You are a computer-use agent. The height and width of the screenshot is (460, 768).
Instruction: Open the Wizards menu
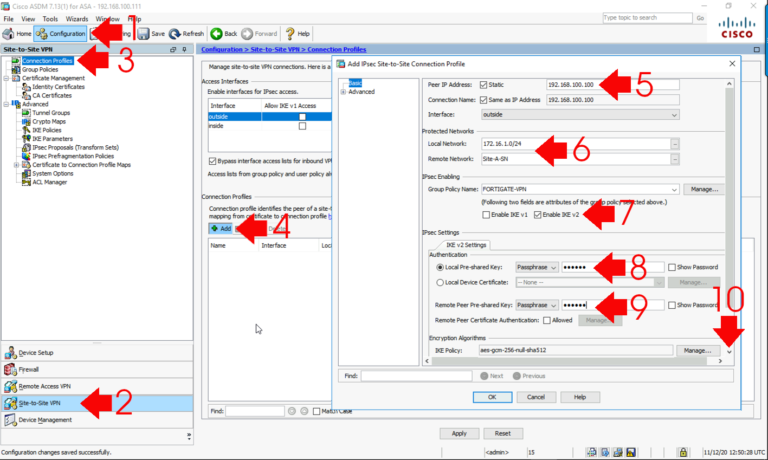point(77,19)
